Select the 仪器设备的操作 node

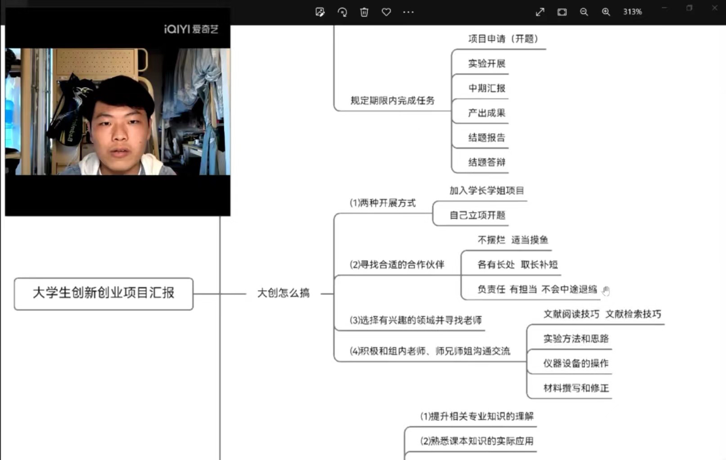pos(576,363)
